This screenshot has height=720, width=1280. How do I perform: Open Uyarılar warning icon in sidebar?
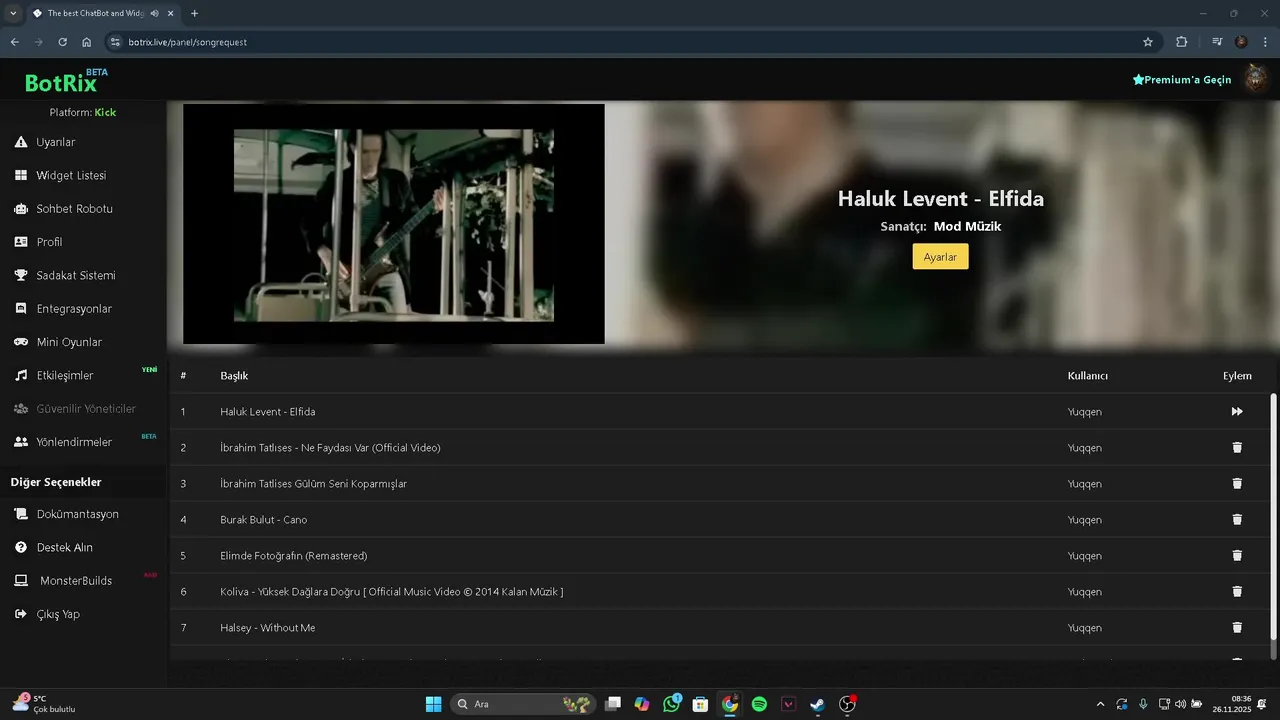(x=21, y=142)
